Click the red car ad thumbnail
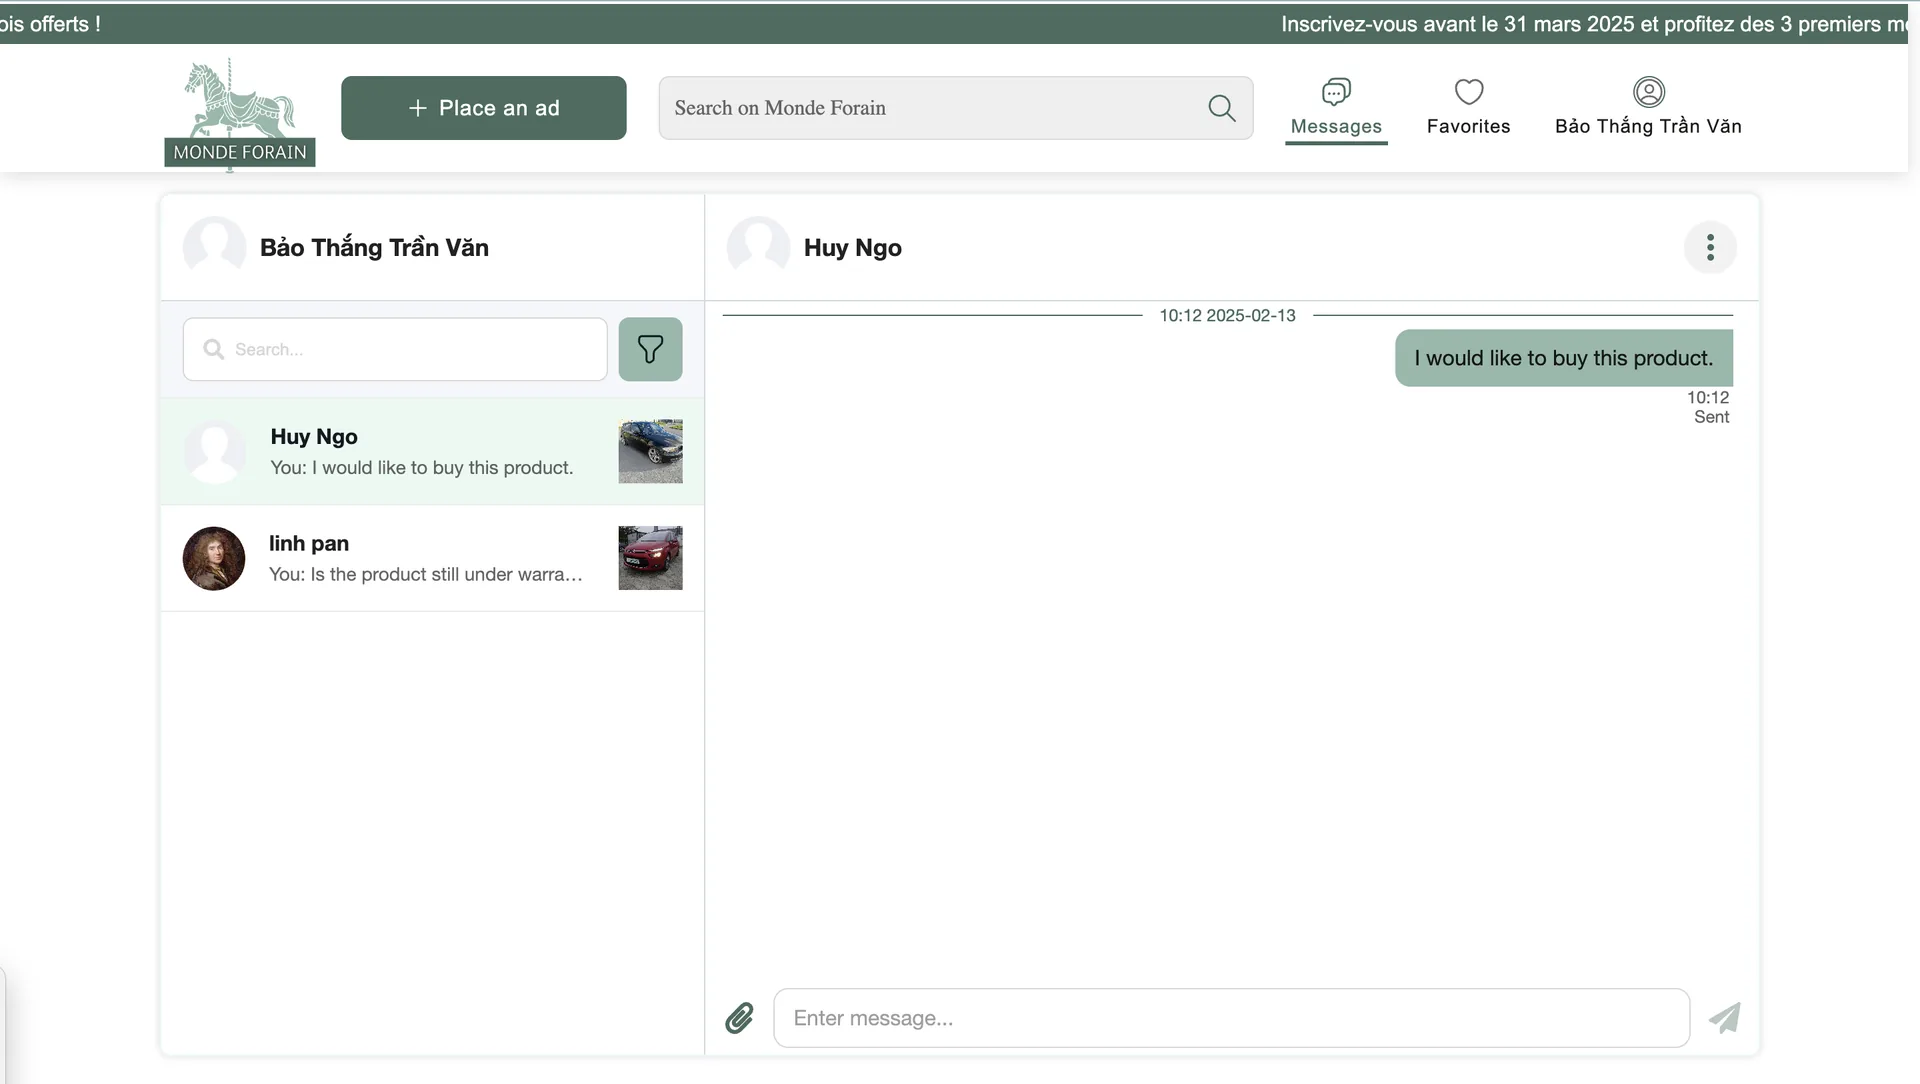 click(650, 558)
